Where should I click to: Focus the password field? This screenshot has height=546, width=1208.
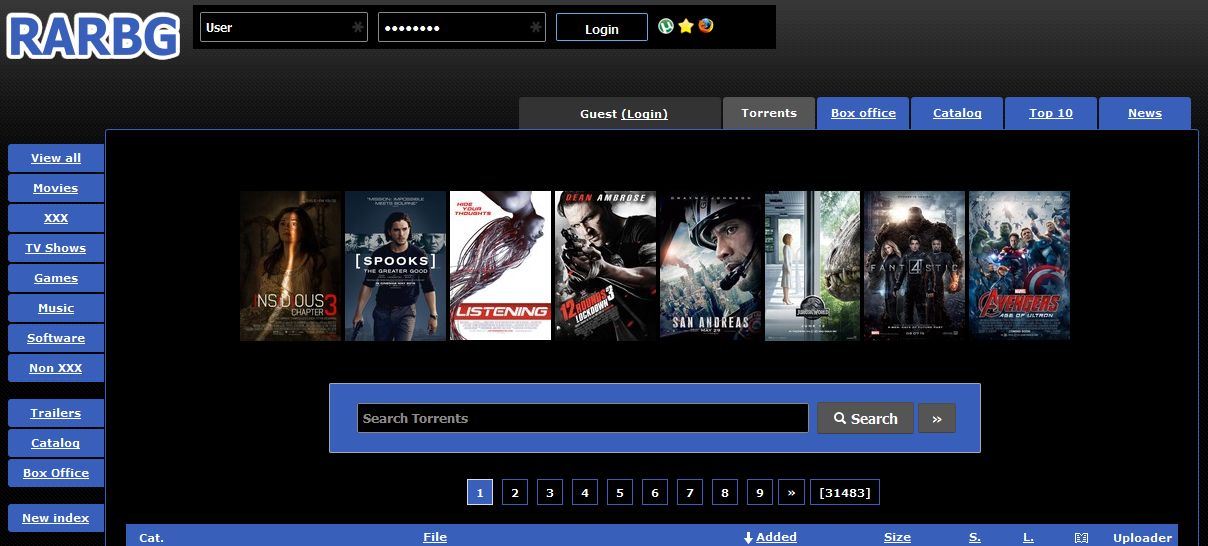[x=462, y=27]
